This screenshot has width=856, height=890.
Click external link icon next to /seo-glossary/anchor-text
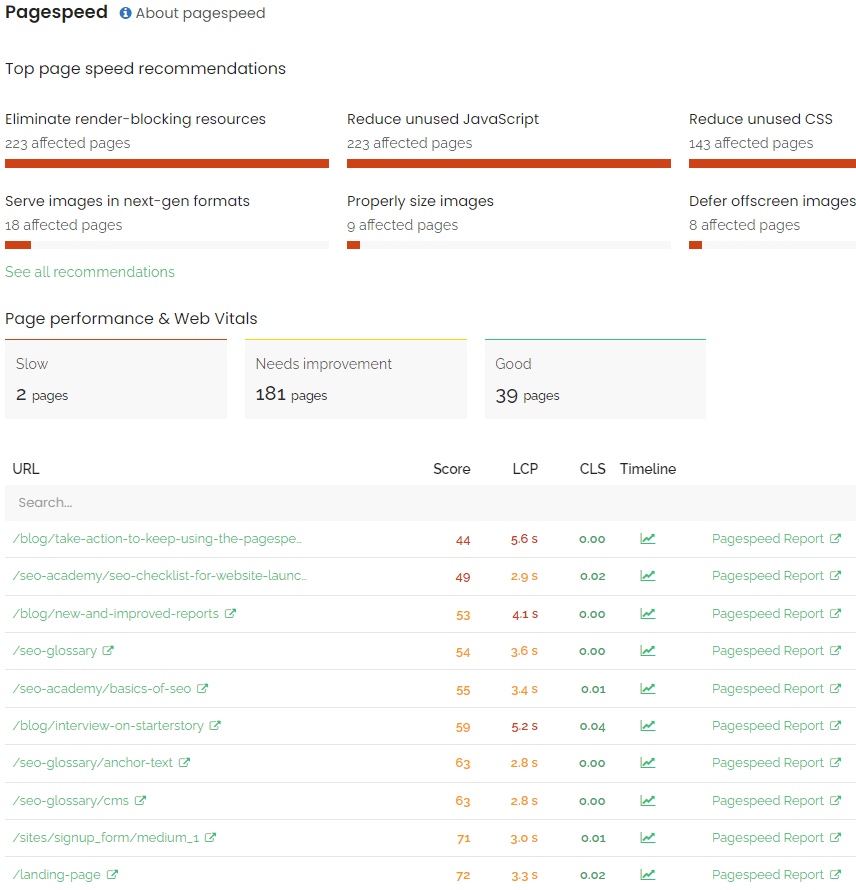click(x=184, y=762)
